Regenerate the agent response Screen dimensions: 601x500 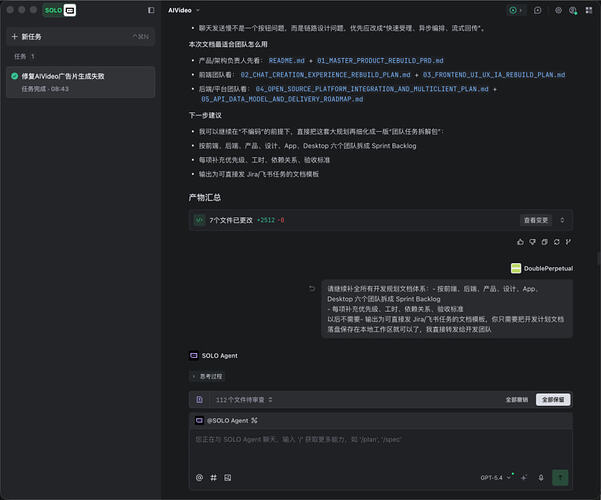(x=557, y=242)
